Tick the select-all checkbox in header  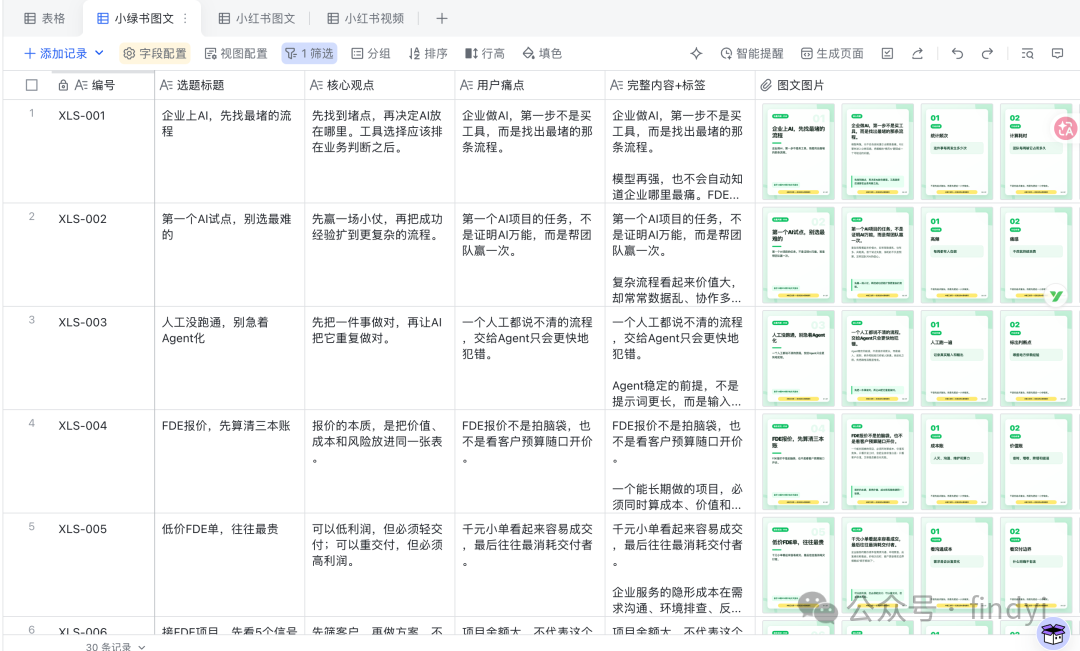[32, 85]
